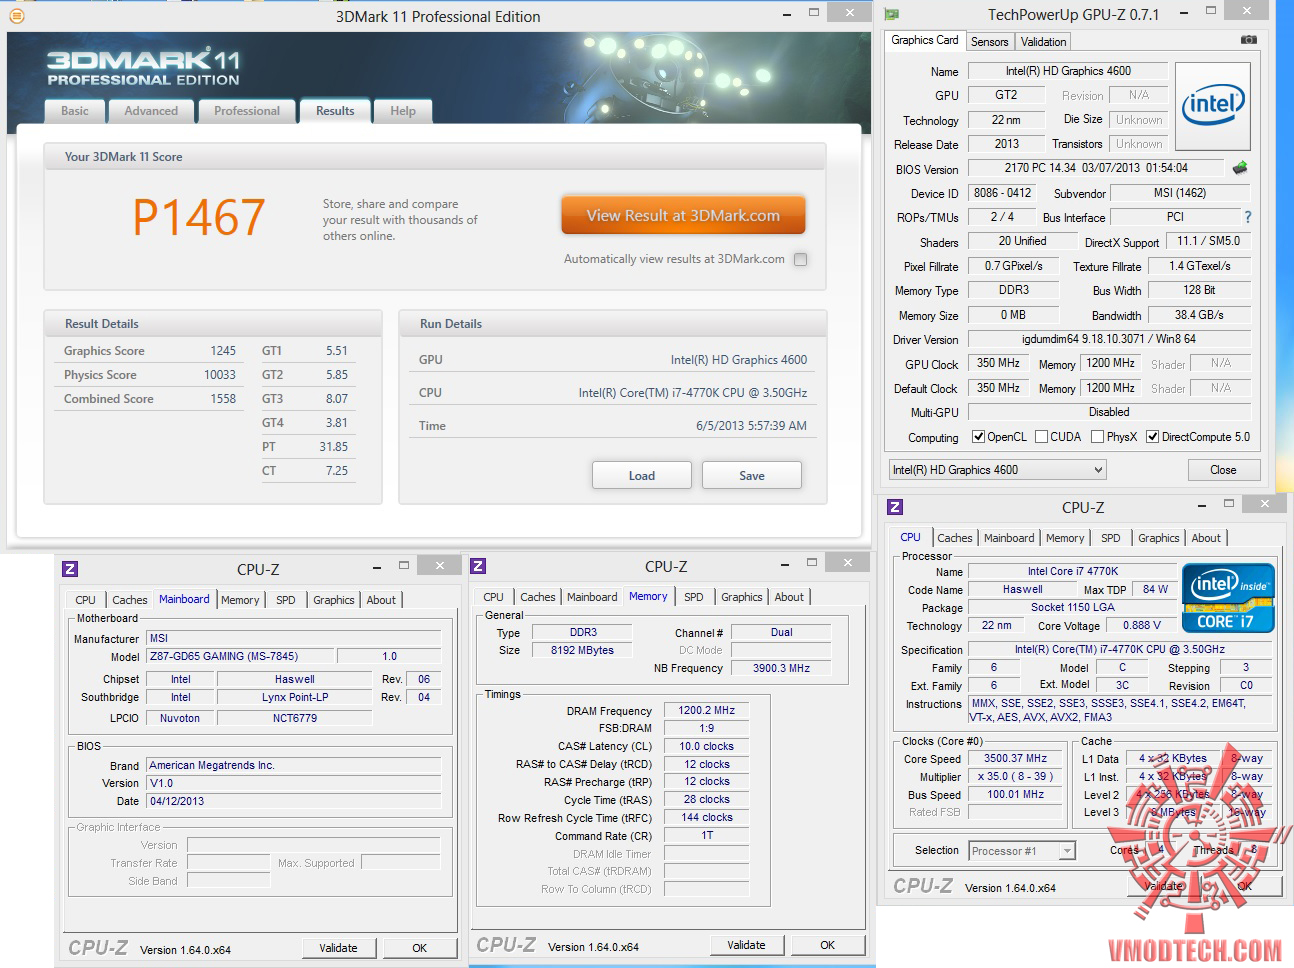
Task: Switch to the Basic tab in 3DMark 11
Action: (x=75, y=111)
